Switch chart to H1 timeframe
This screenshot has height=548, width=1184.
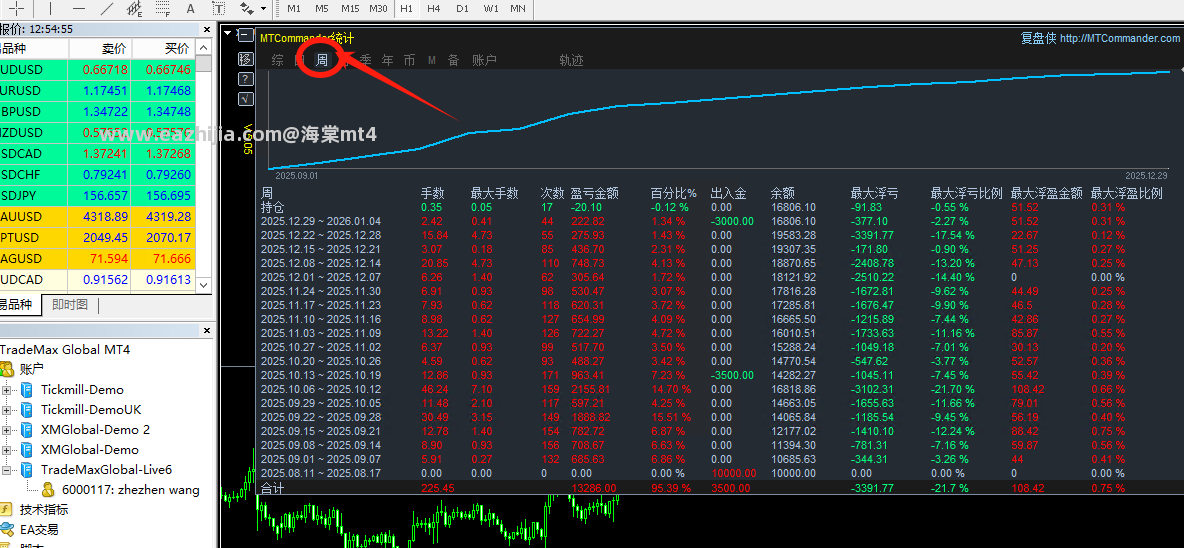(406, 9)
